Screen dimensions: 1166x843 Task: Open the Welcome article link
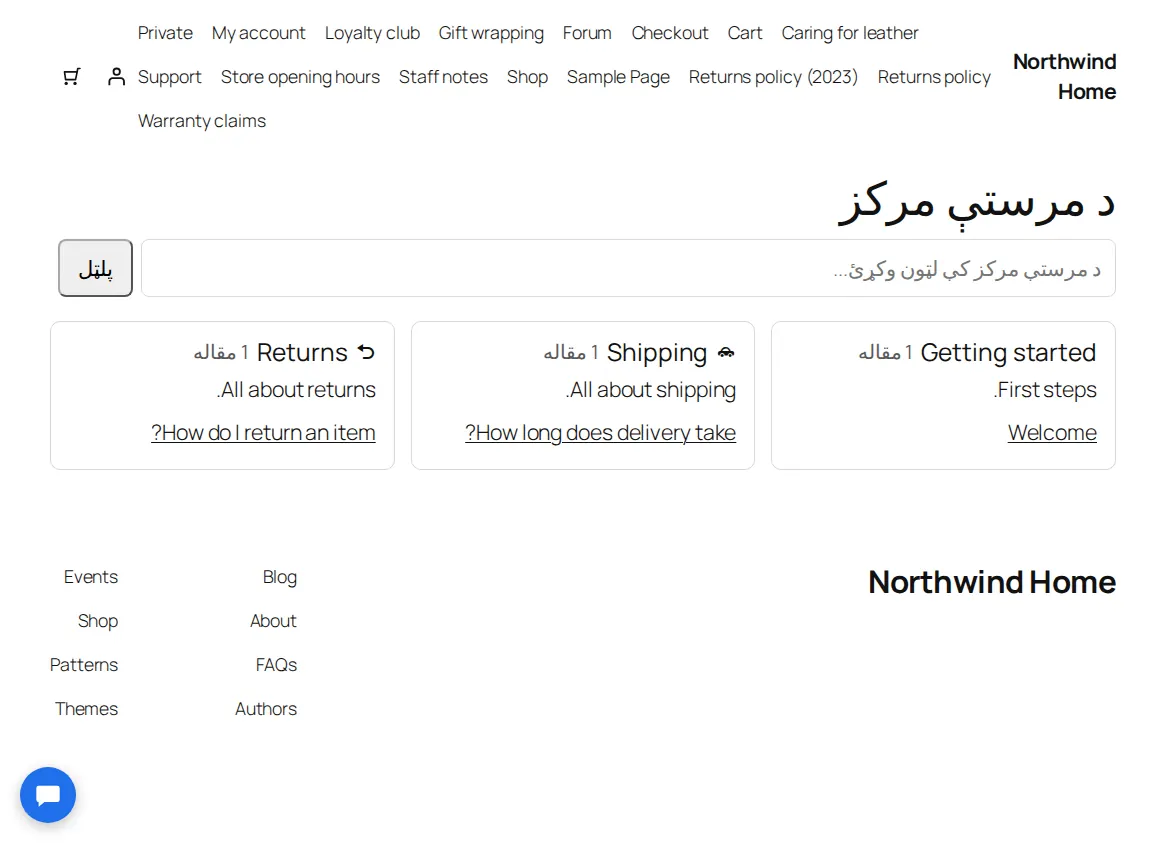pos(1052,433)
